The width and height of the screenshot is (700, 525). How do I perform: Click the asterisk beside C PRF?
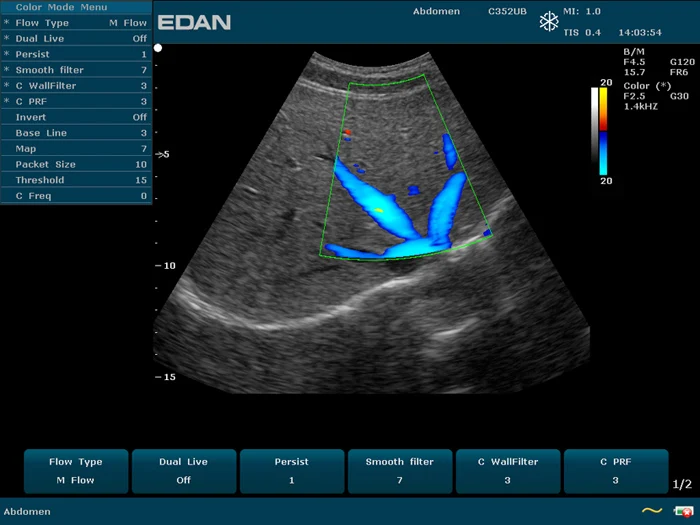7,102
